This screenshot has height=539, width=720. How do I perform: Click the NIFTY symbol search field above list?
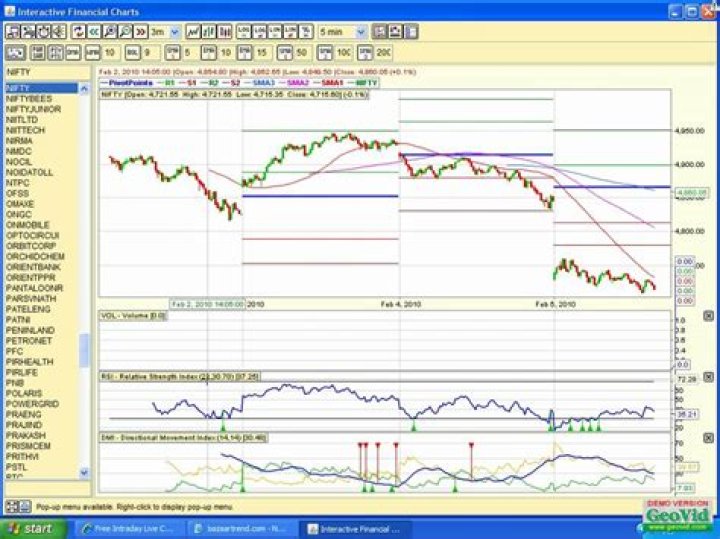coord(47,72)
